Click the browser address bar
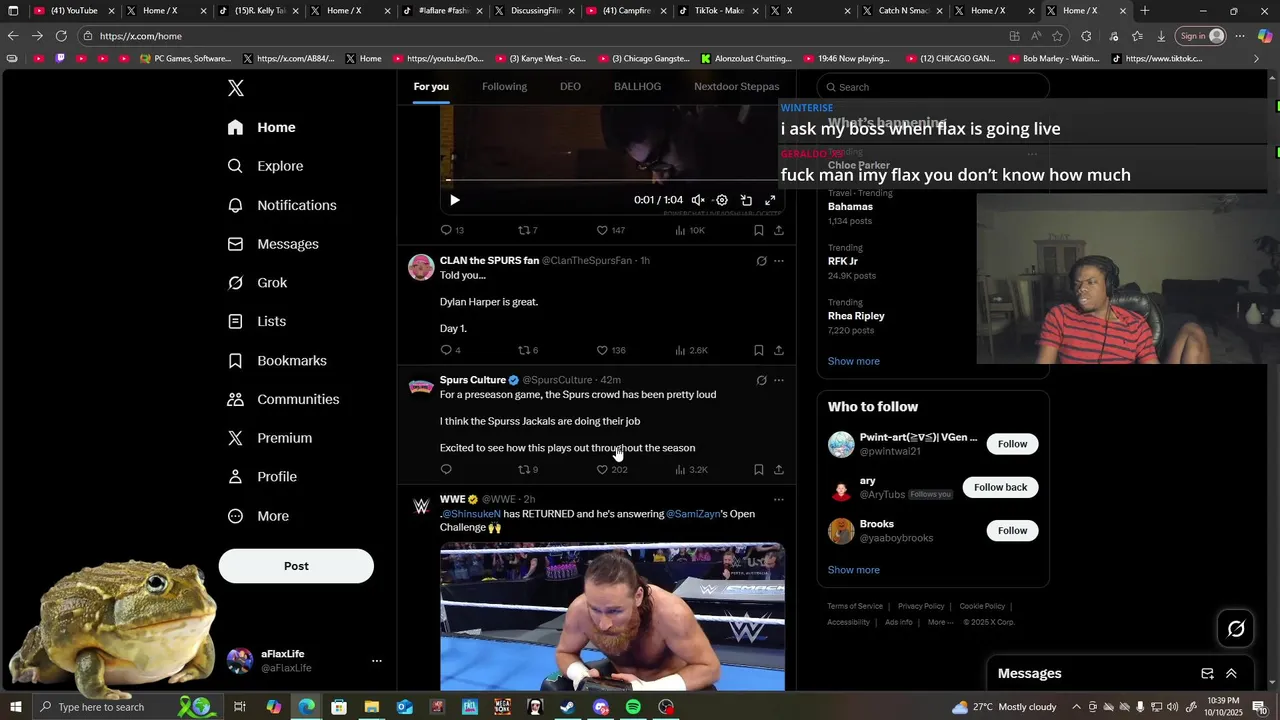This screenshot has width=1280, height=720. (540, 36)
